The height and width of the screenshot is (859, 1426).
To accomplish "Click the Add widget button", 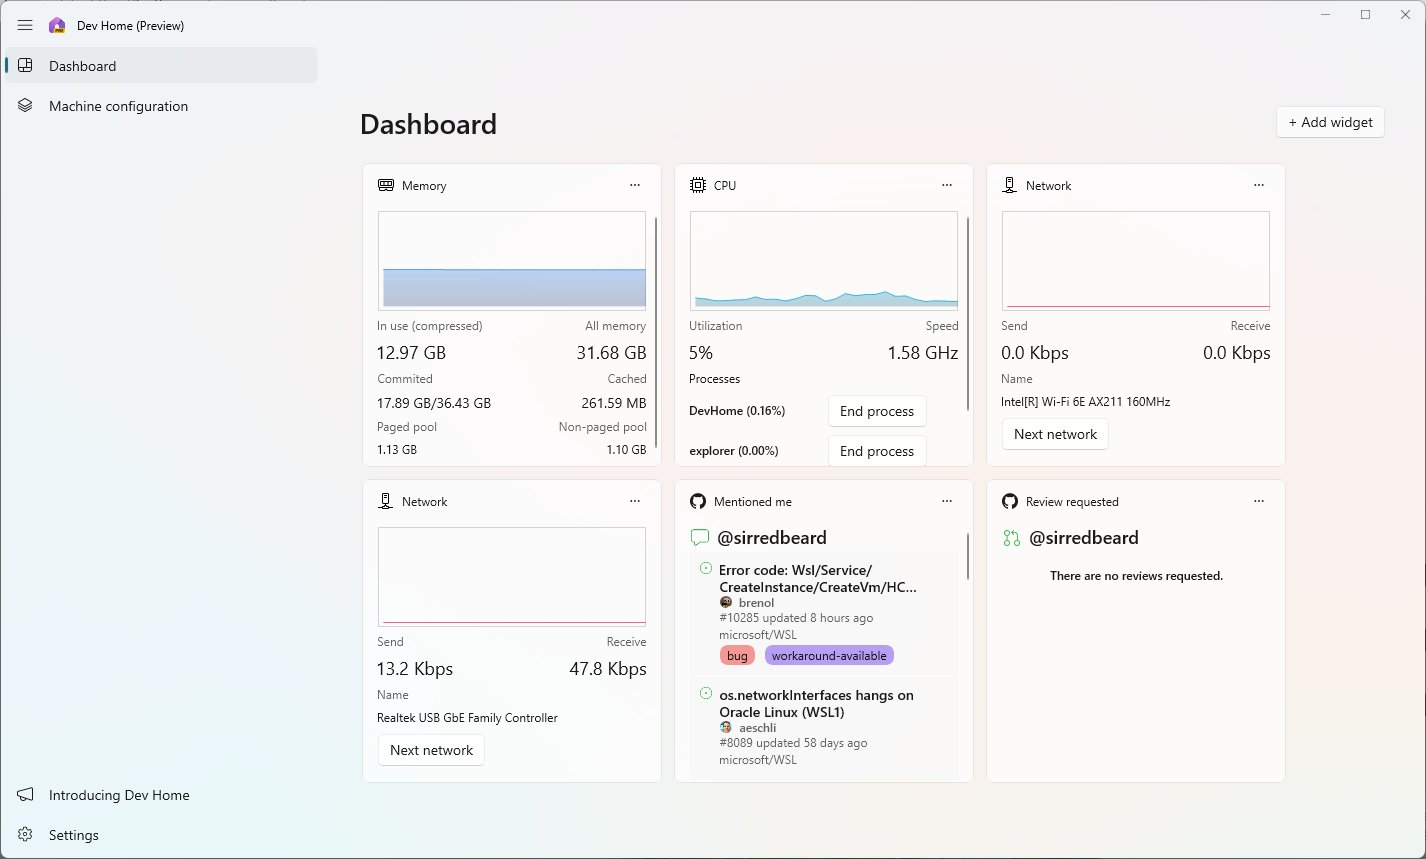I will point(1330,121).
